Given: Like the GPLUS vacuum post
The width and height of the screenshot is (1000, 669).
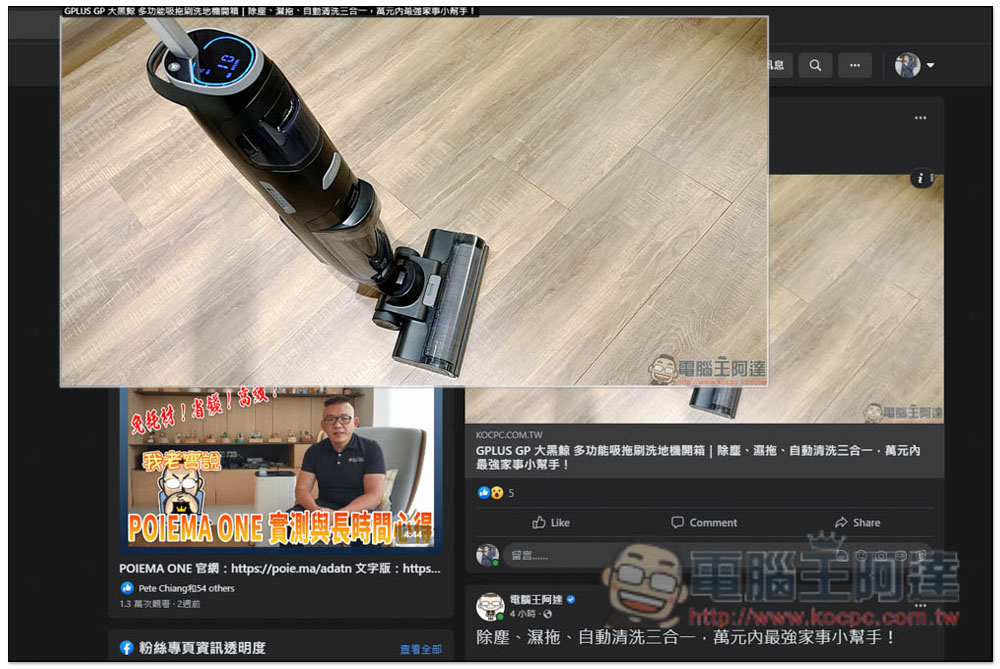Looking at the screenshot, I should 551,522.
